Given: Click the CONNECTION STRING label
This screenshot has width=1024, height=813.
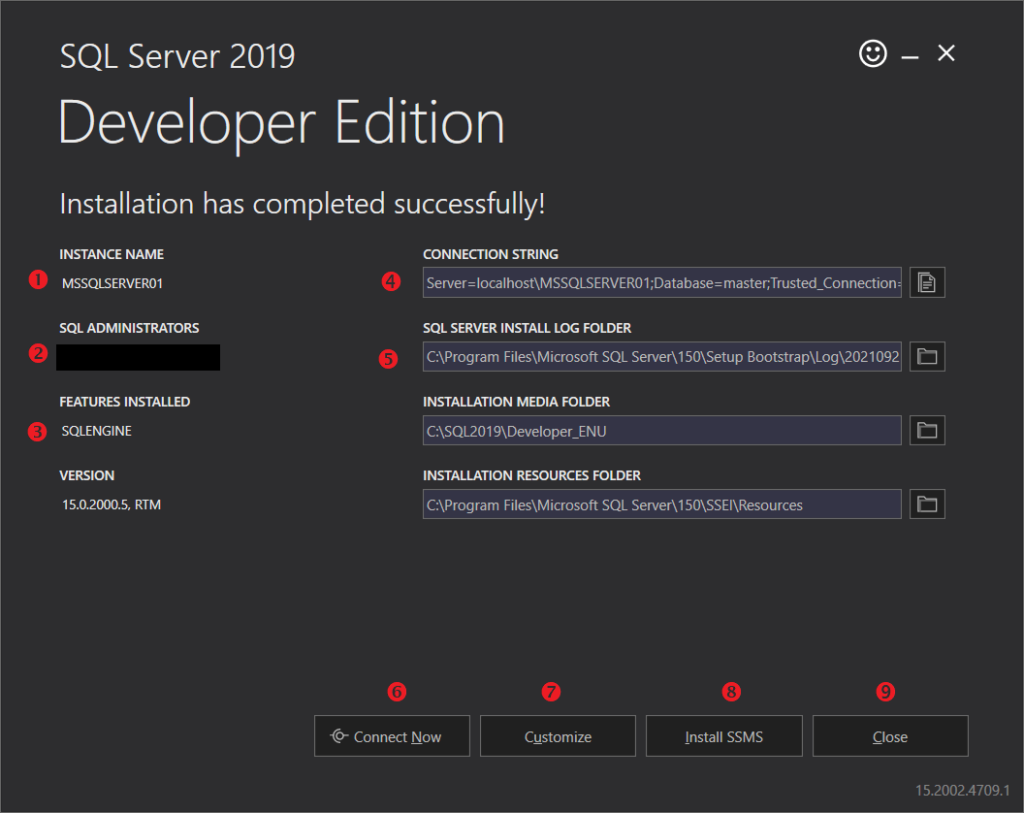Looking at the screenshot, I should point(490,254).
